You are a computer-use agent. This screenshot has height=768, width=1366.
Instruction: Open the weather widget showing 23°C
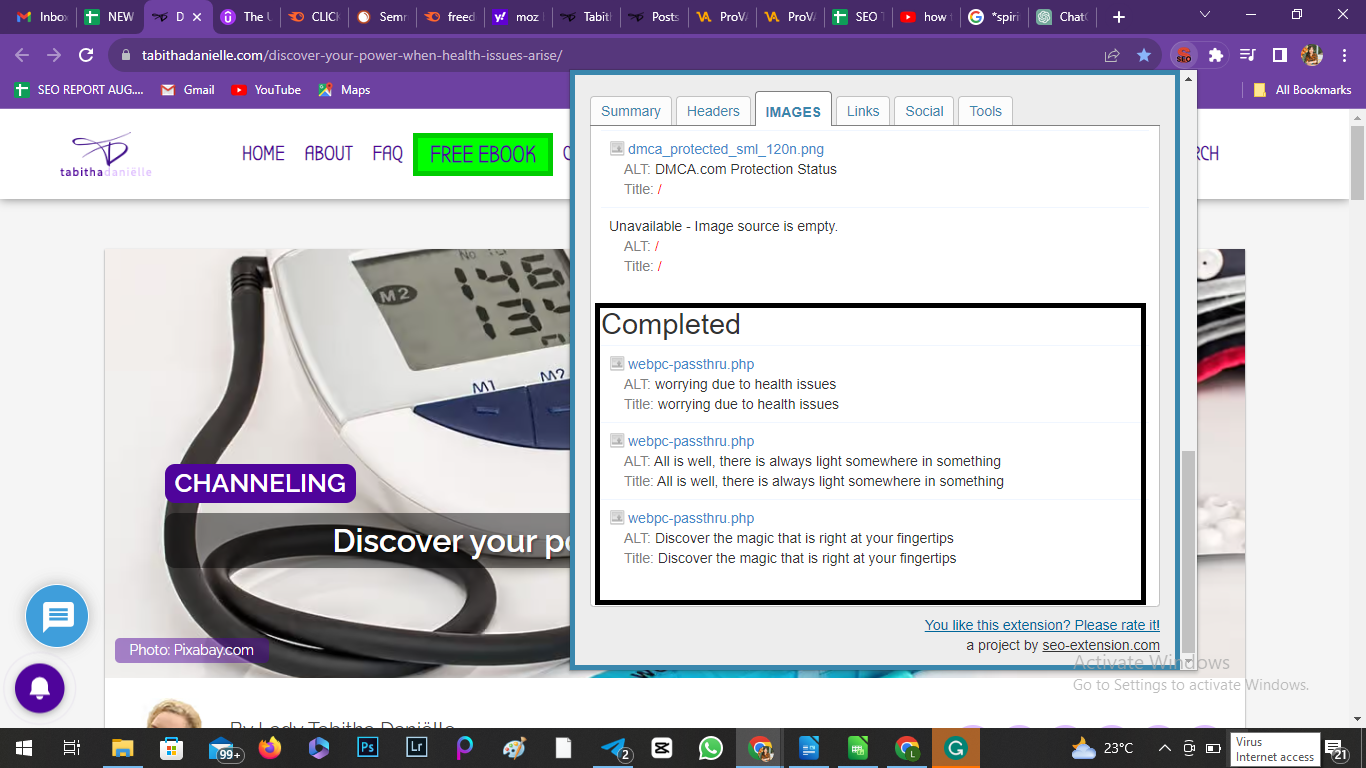[1102, 748]
